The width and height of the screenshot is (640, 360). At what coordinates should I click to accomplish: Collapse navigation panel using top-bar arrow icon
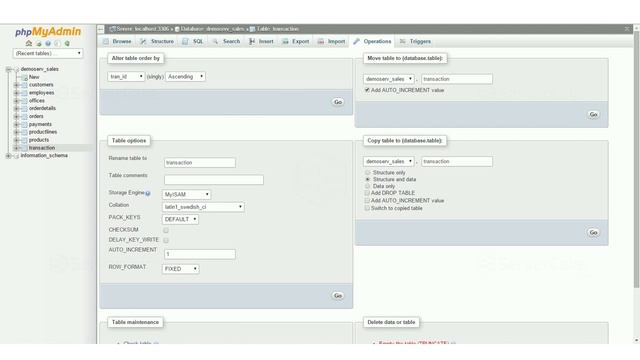(x=100, y=29)
